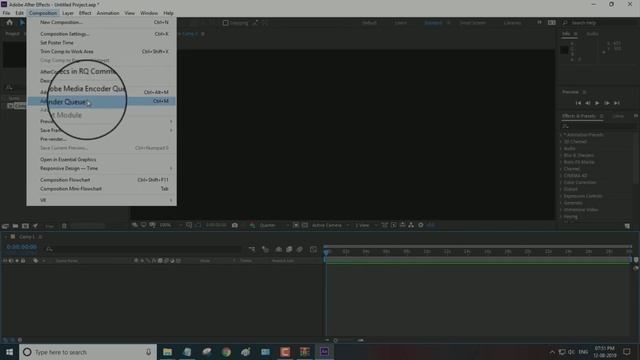Image resolution: width=640 pixels, height=360 pixels.
Task: Toggle the Snapping checkbox
Action: (x=225, y=23)
